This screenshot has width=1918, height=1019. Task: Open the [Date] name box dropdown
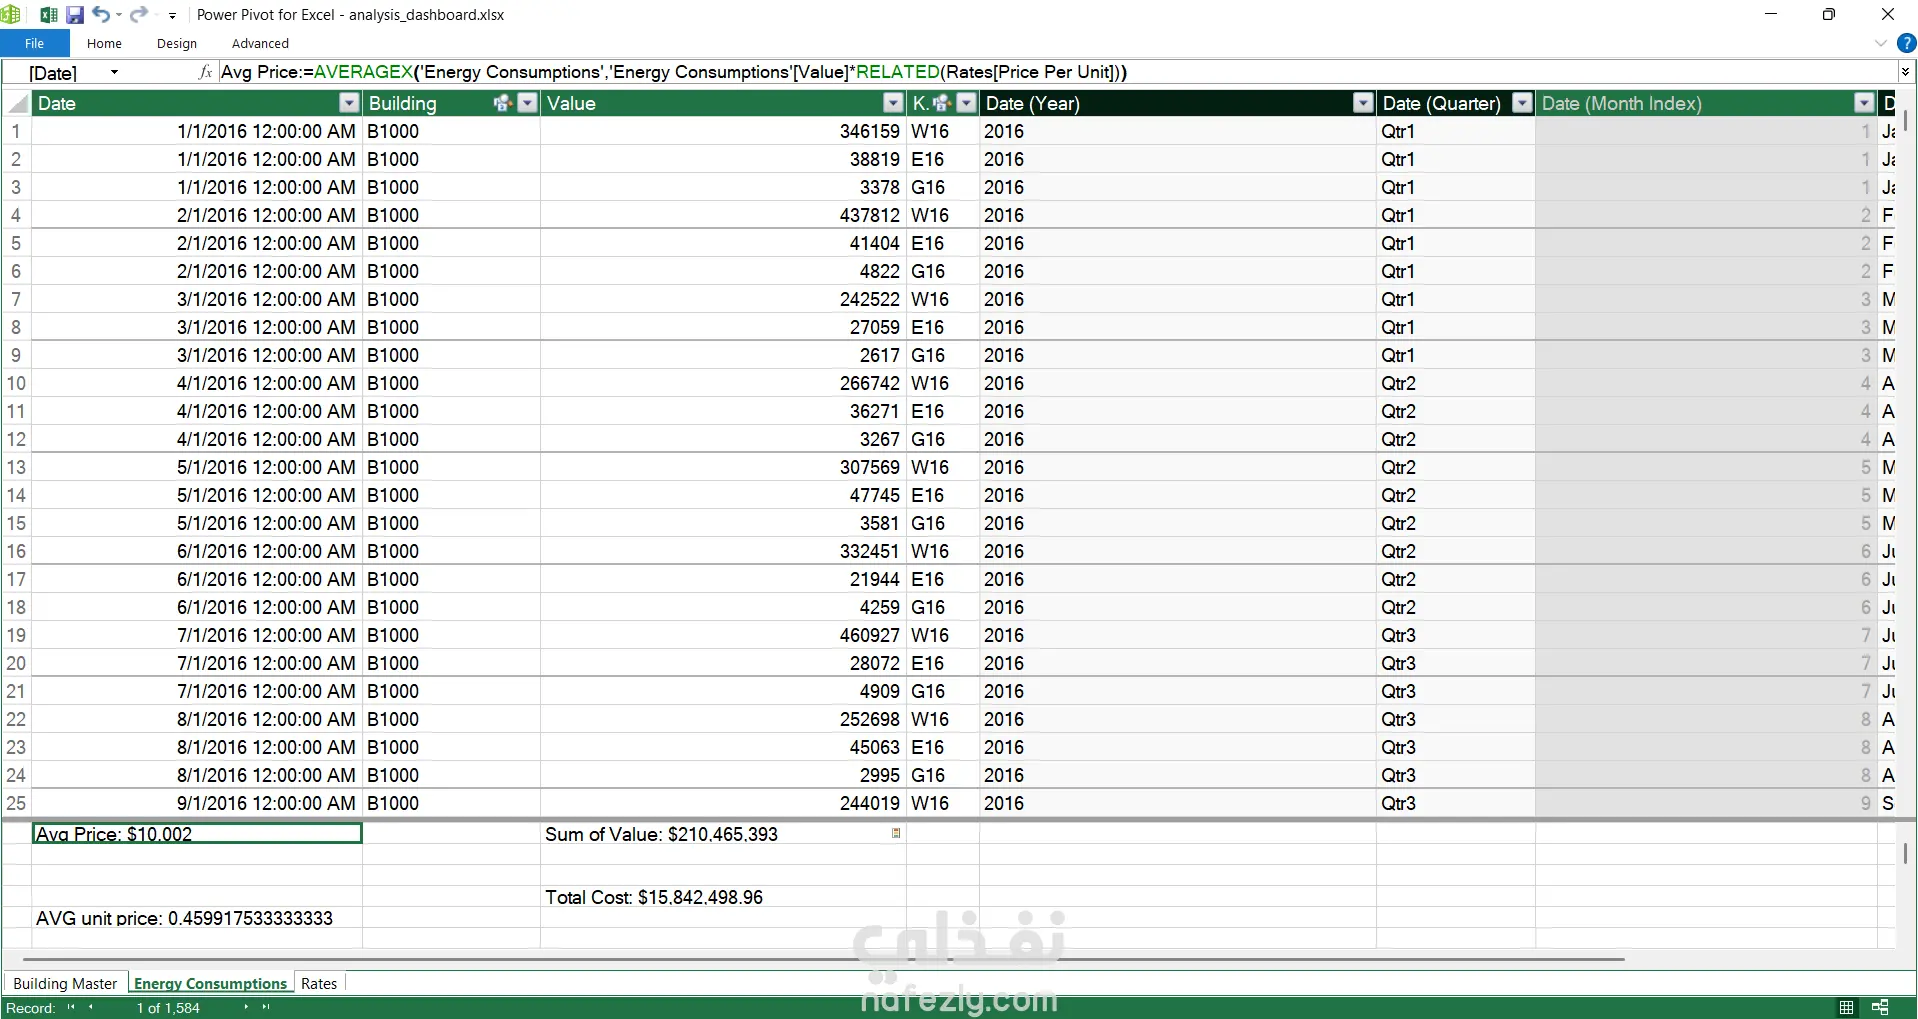point(114,72)
